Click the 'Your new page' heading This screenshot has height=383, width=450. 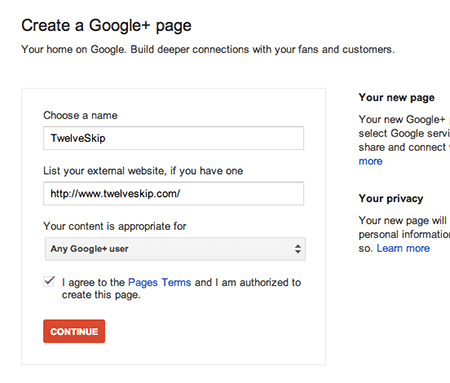(x=397, y=98)
